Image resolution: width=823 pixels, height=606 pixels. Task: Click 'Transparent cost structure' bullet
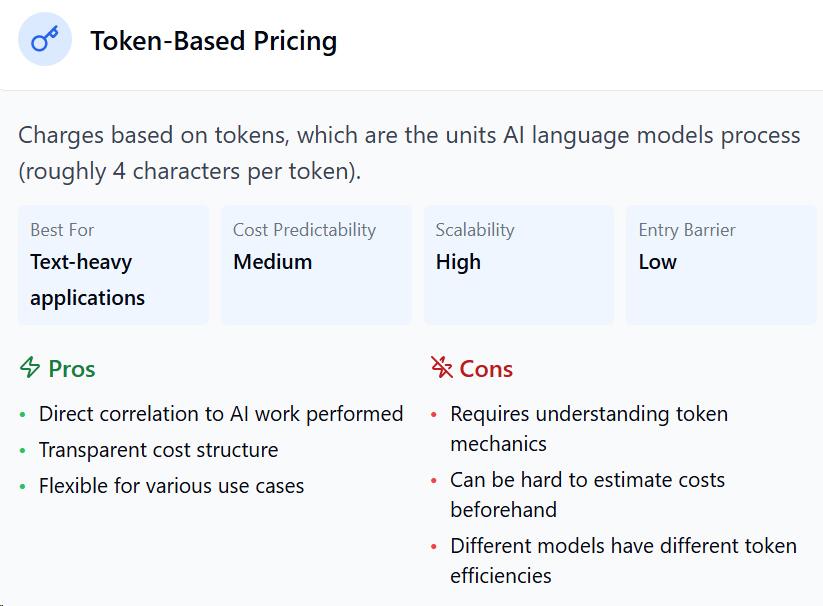point(159,450)
